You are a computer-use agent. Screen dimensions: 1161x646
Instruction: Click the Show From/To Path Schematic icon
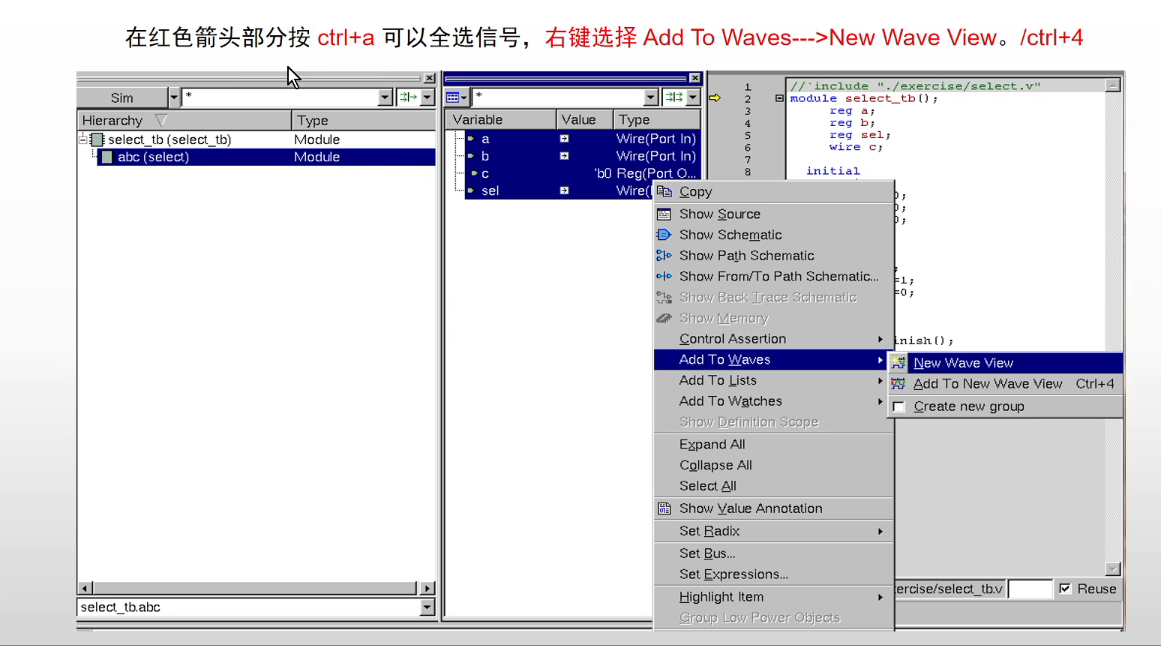[x=664, y=276]
